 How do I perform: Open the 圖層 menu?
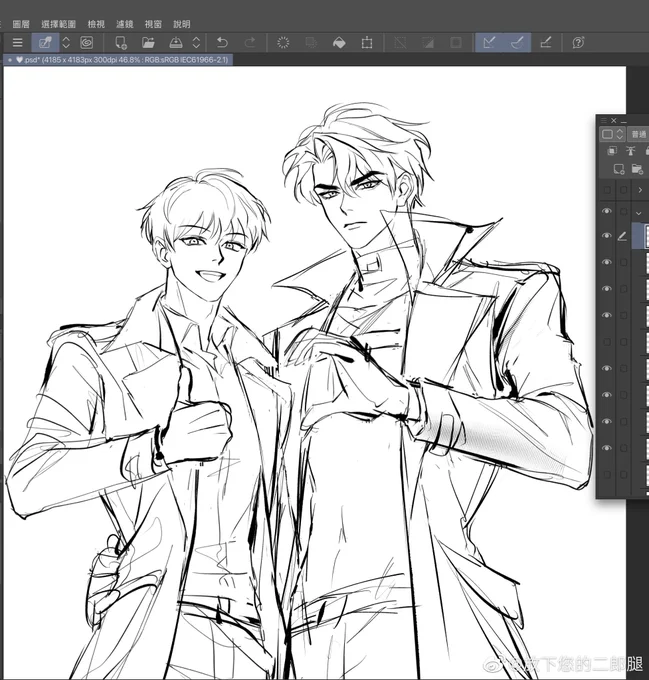(x=21, y=24)
